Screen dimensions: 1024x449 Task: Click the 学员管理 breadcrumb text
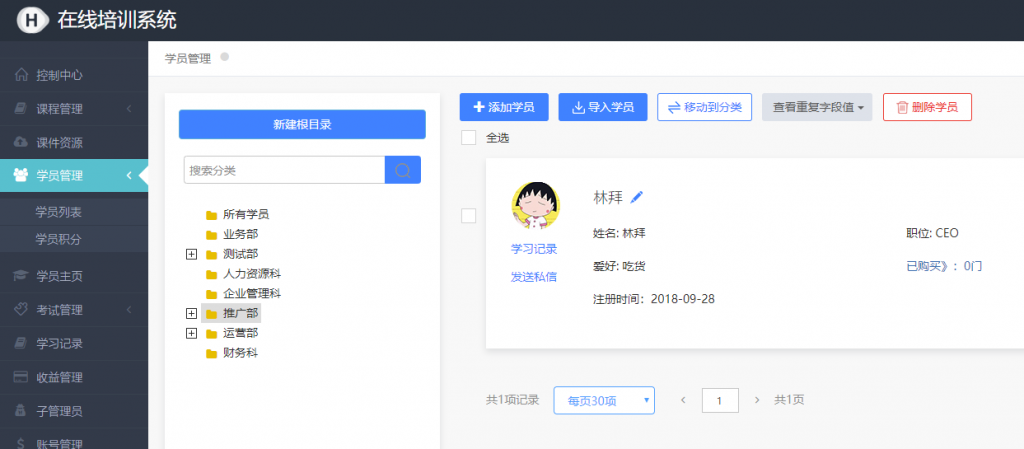pyautogui.click(x=188, y=59)
